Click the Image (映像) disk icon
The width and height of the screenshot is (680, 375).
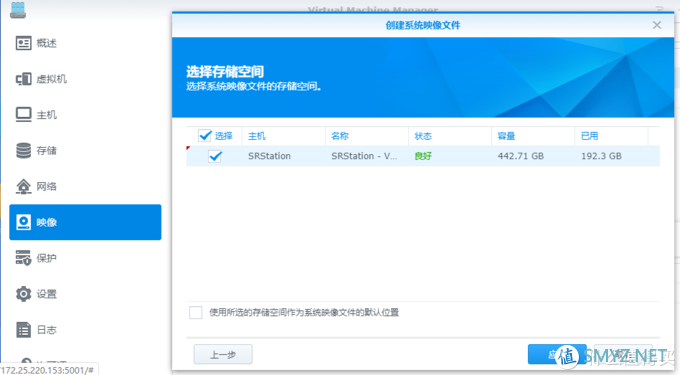pos(23,222)
